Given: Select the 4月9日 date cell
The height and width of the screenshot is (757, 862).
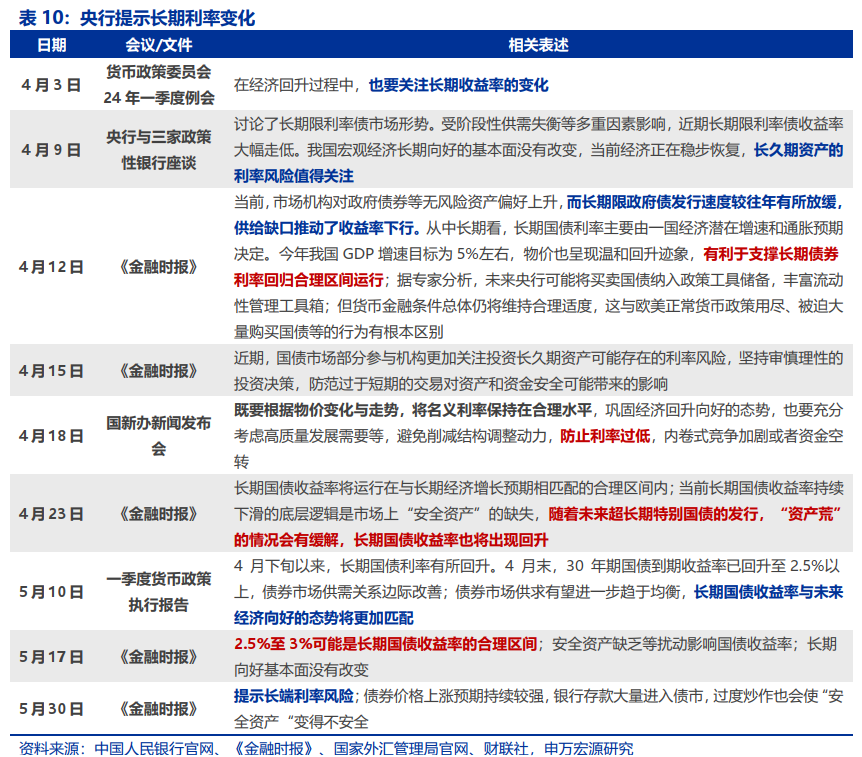Looking at the screenshot, I should pos(51,150).
